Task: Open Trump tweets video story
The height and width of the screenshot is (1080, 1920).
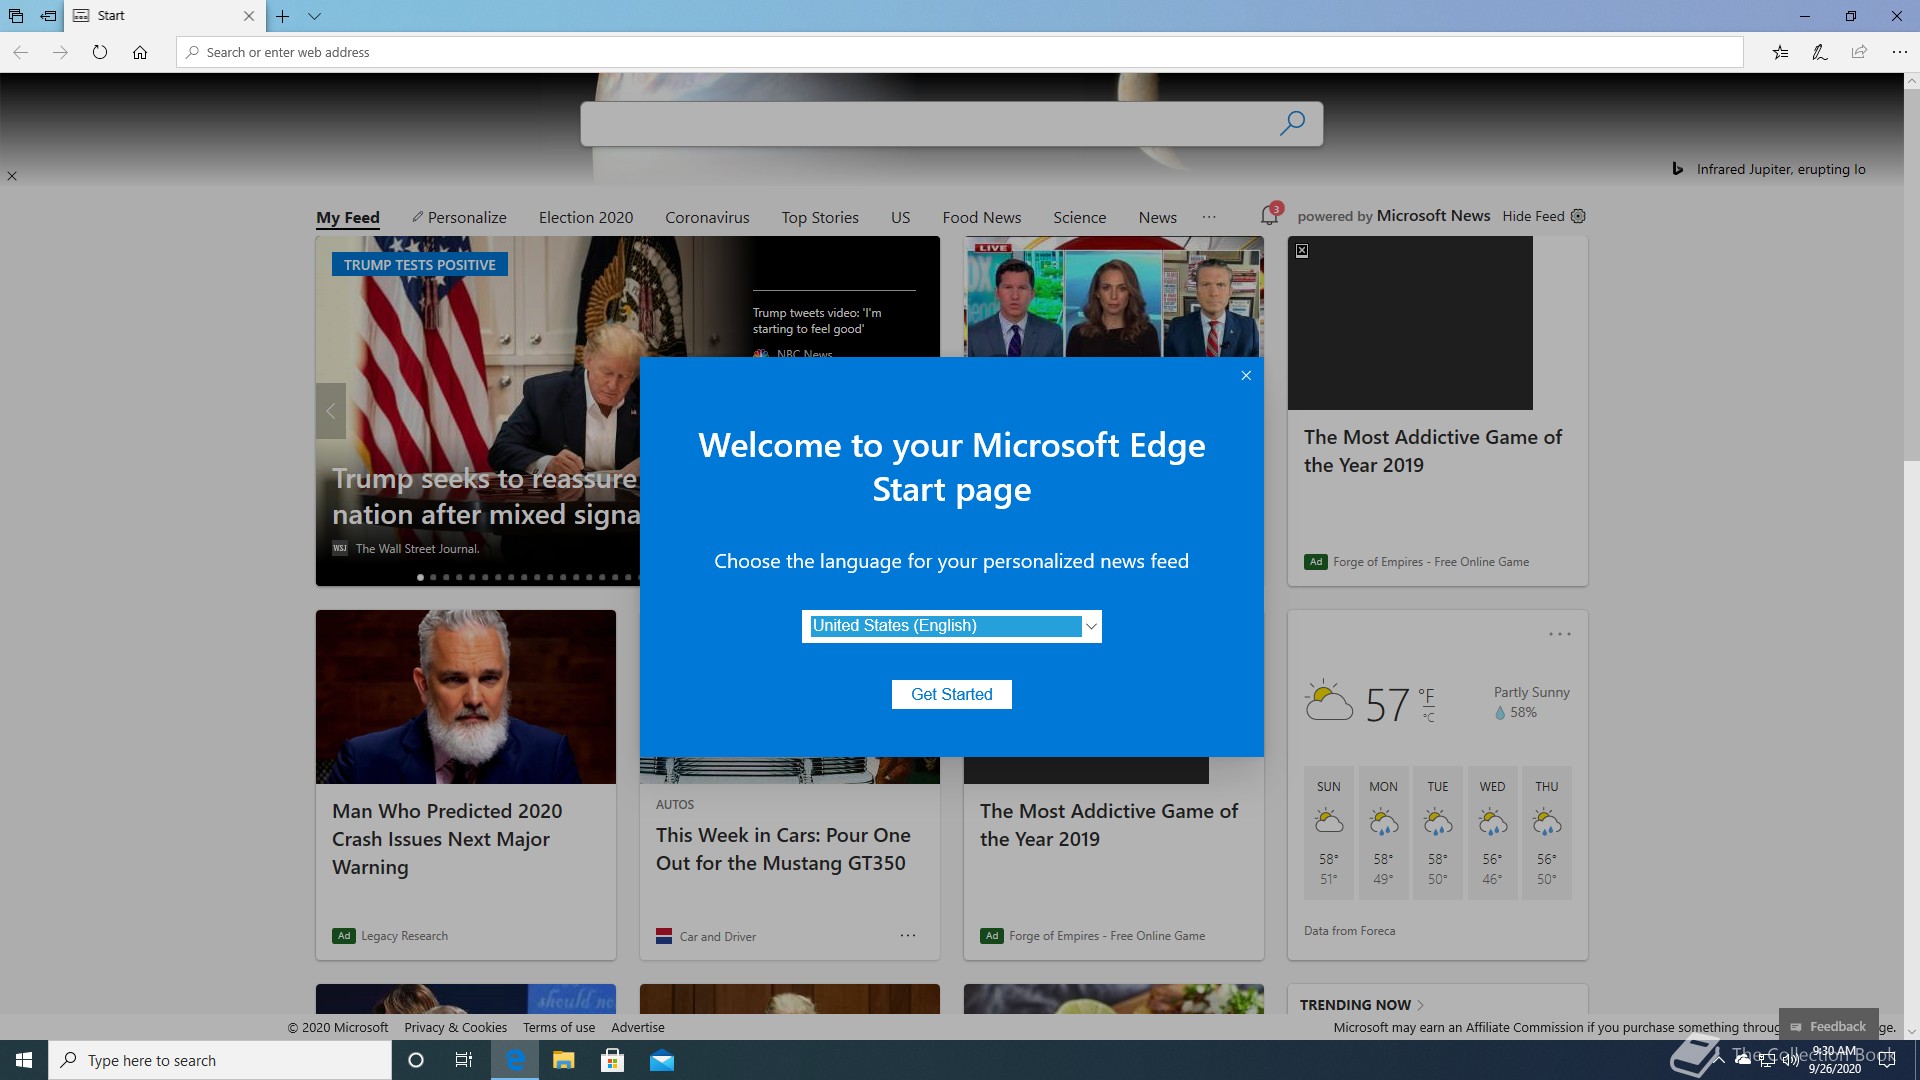Action: 817,321
